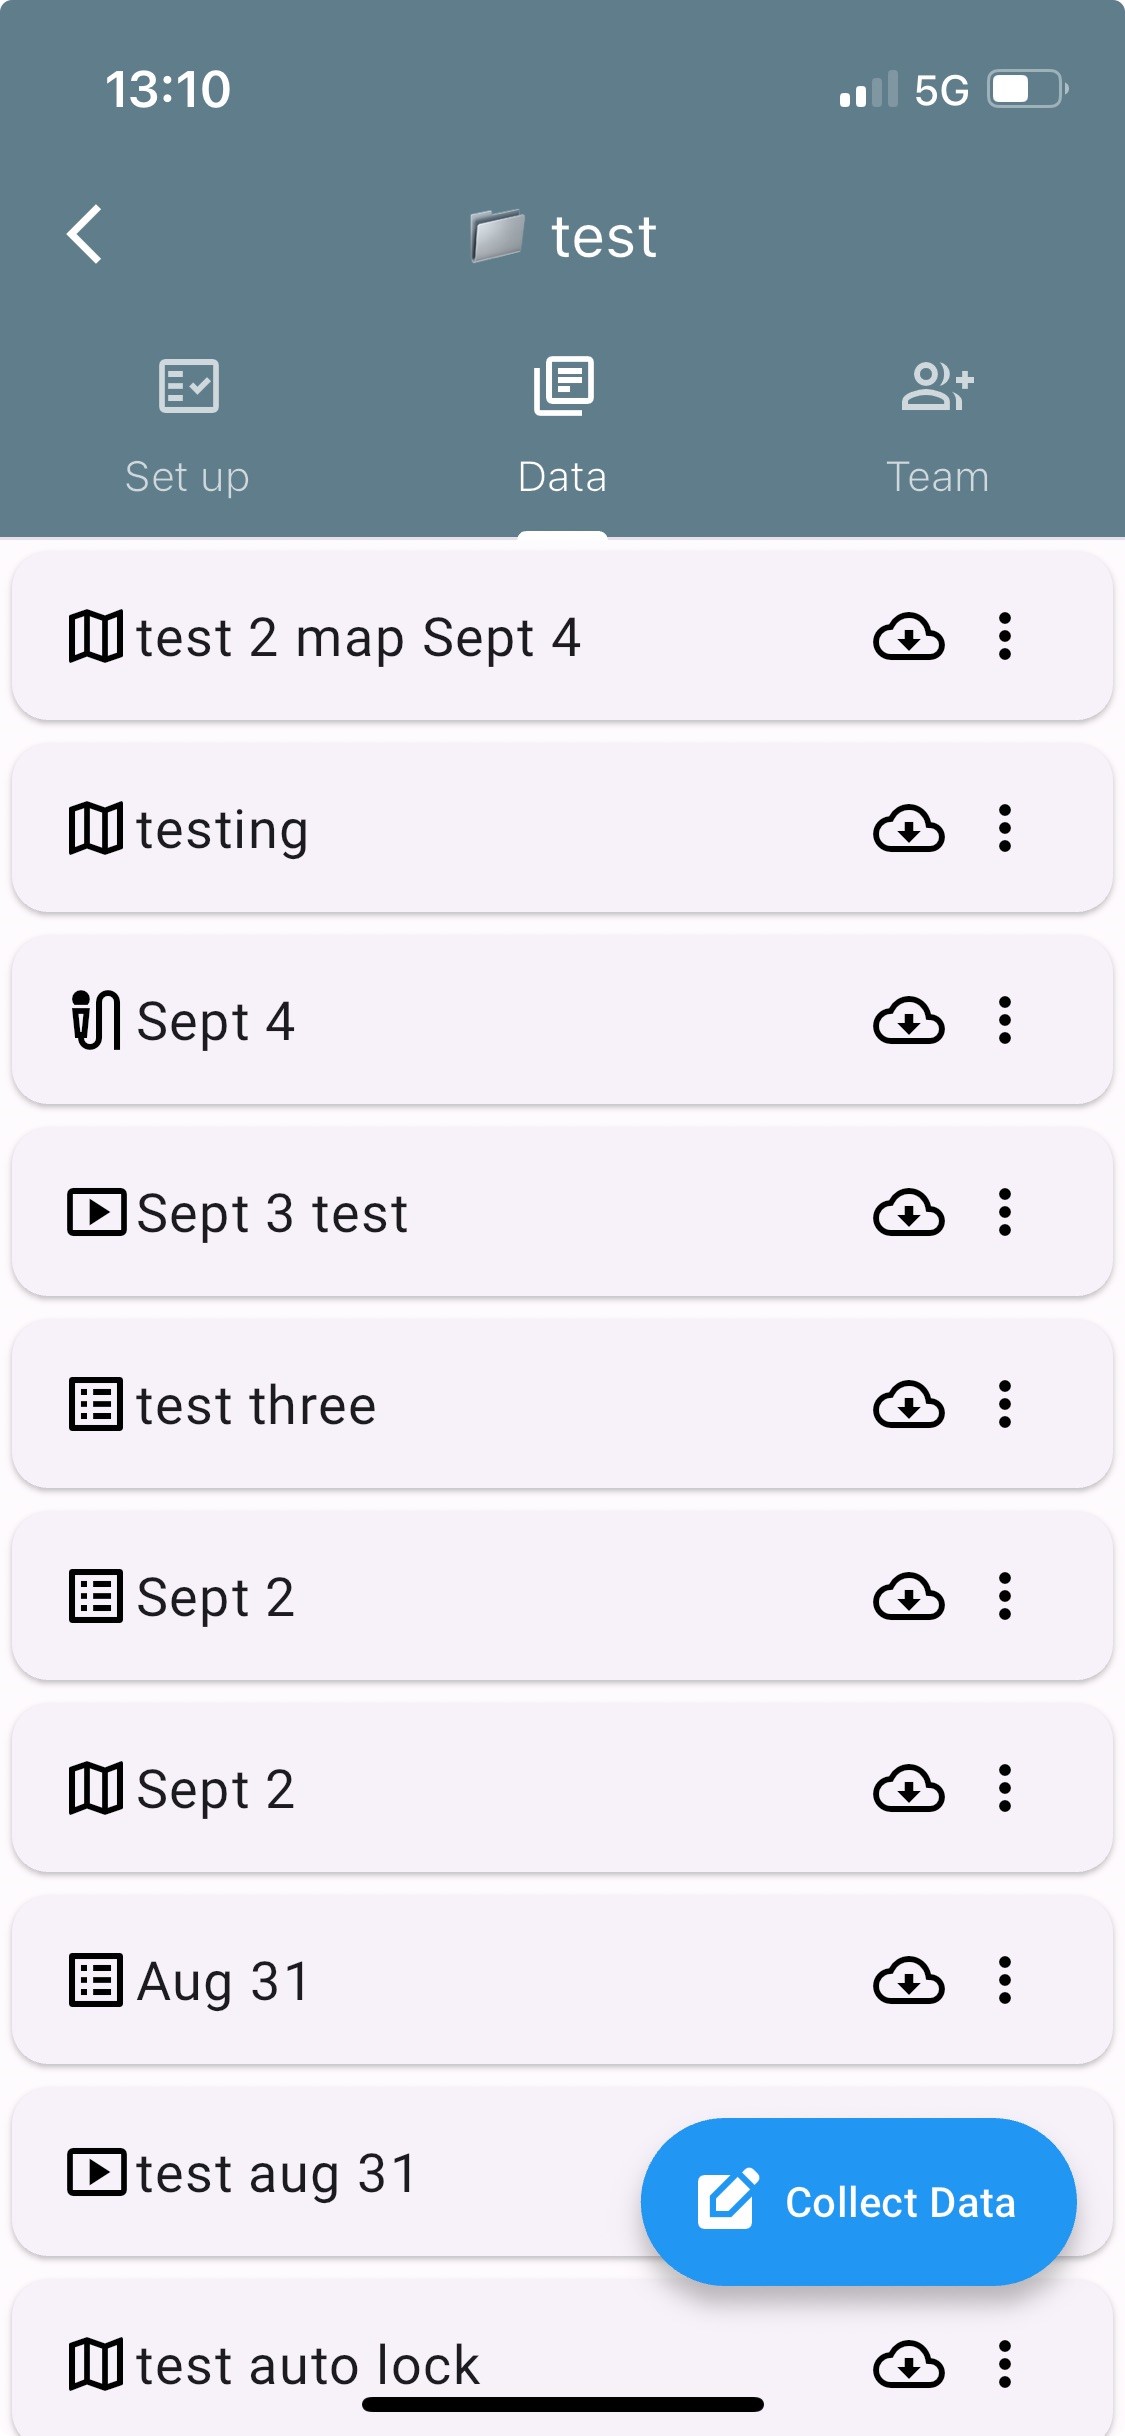Show more options for 'Sept 3 test'

(x=1005, y=1213)
